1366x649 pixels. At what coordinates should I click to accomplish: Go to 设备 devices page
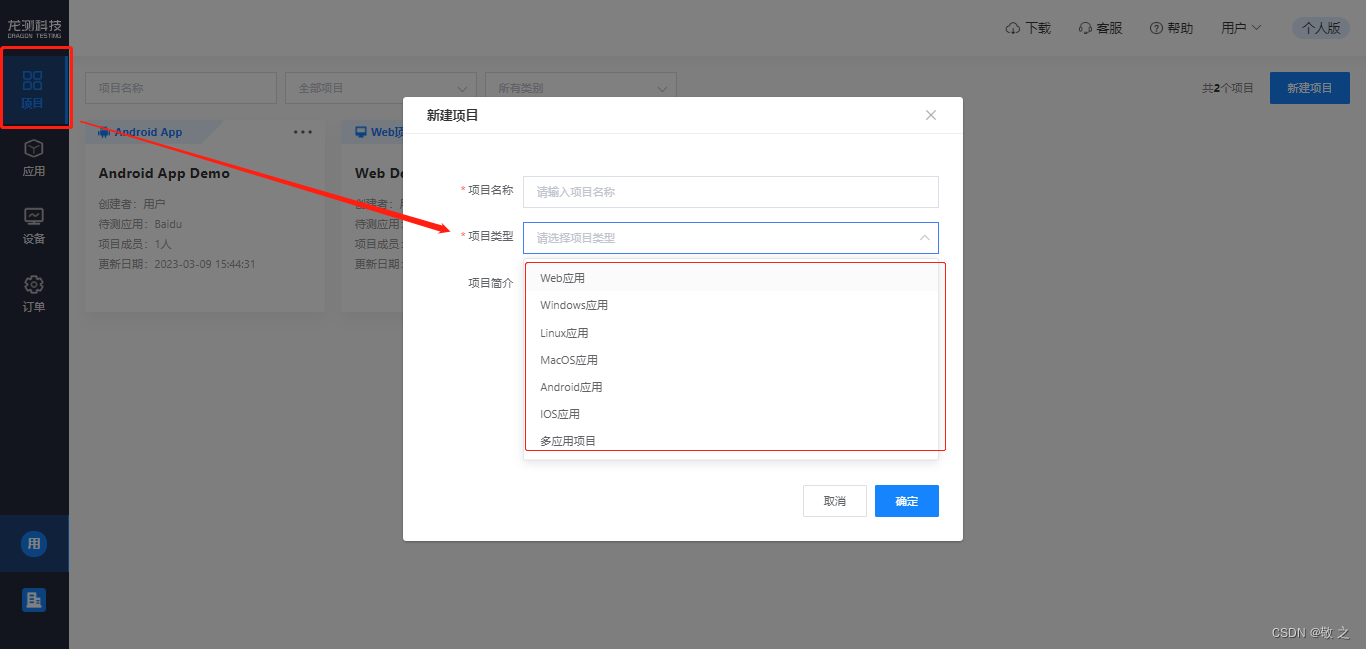(x=33, y=225)
